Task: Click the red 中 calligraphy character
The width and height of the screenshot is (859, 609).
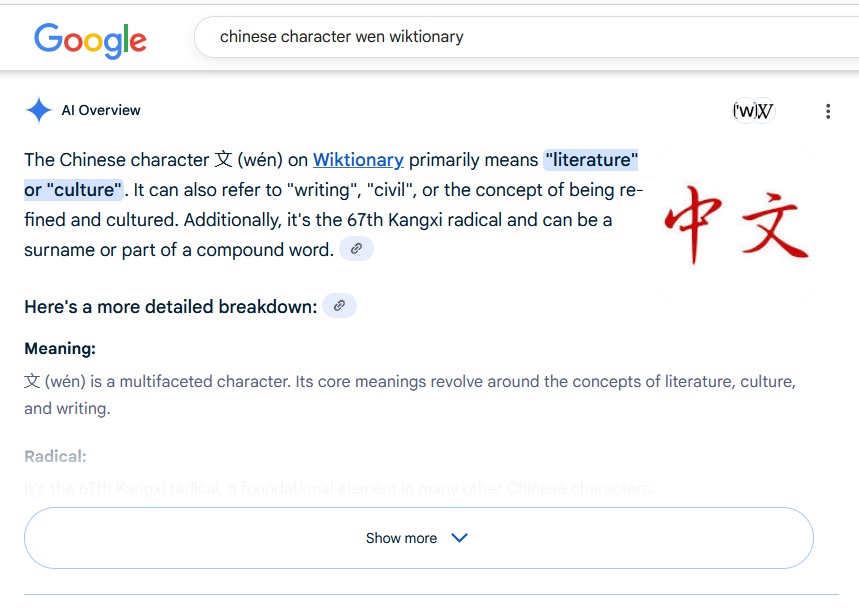Action: pos(696,222)
